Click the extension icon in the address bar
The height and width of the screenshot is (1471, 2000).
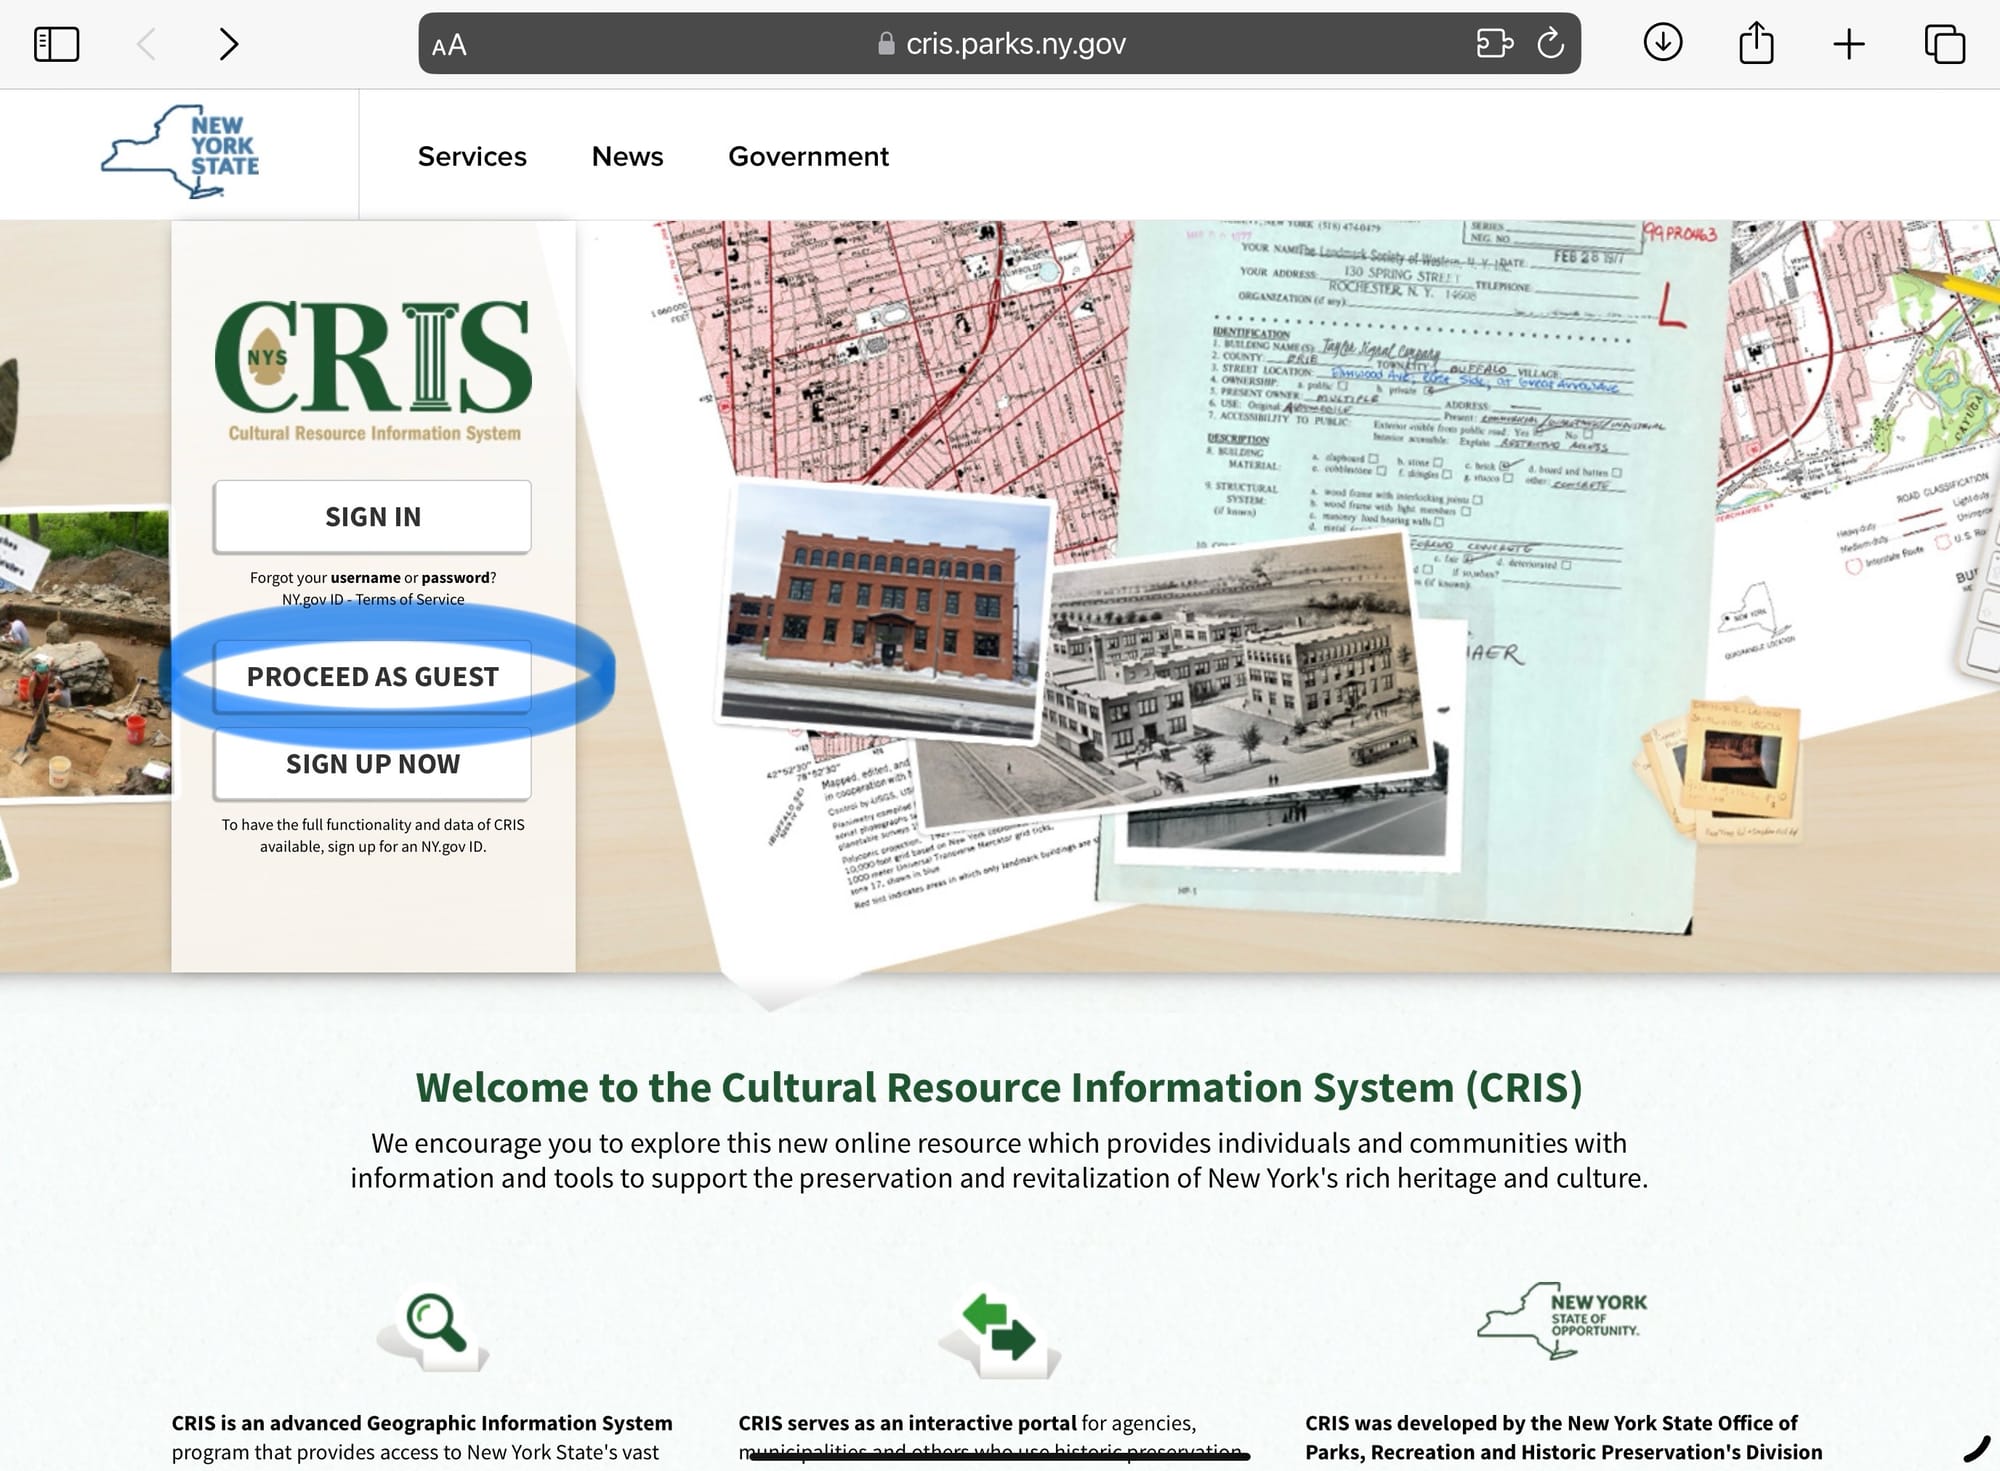[1494, 44]
